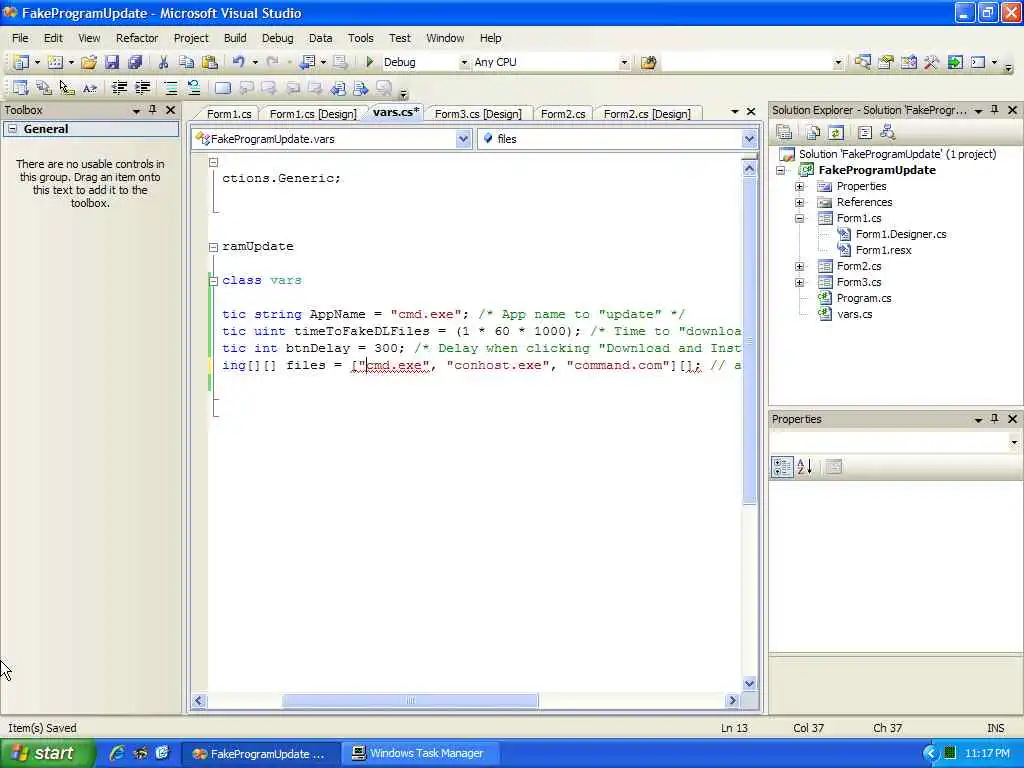This screenshot has height=768, width=1024.
Task: Comment out selected lines icon
Action: point(170,88)
